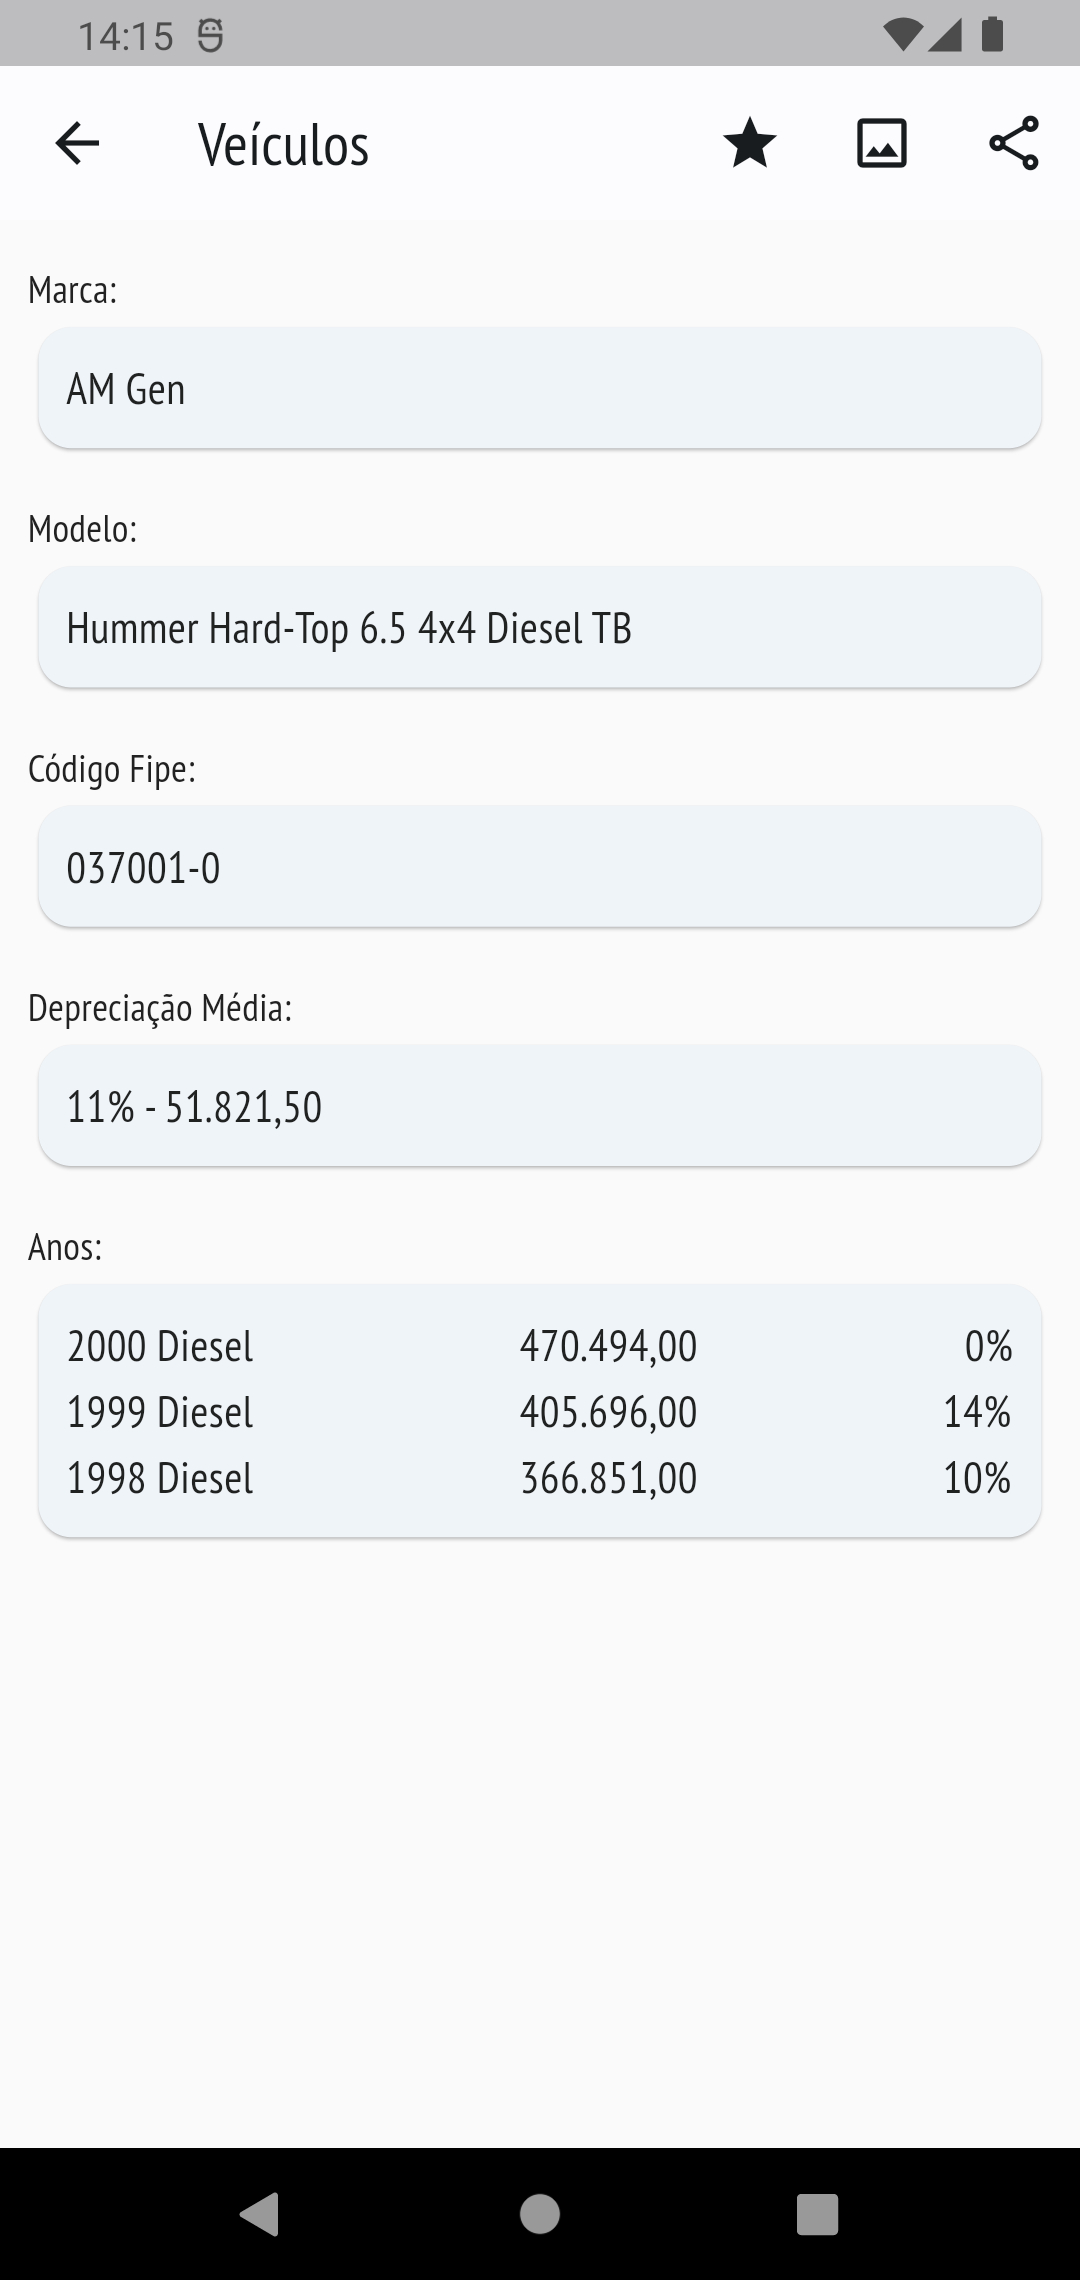Open the vehicle image gallery icon
1080x2280 pixels.
pos(881,143)
